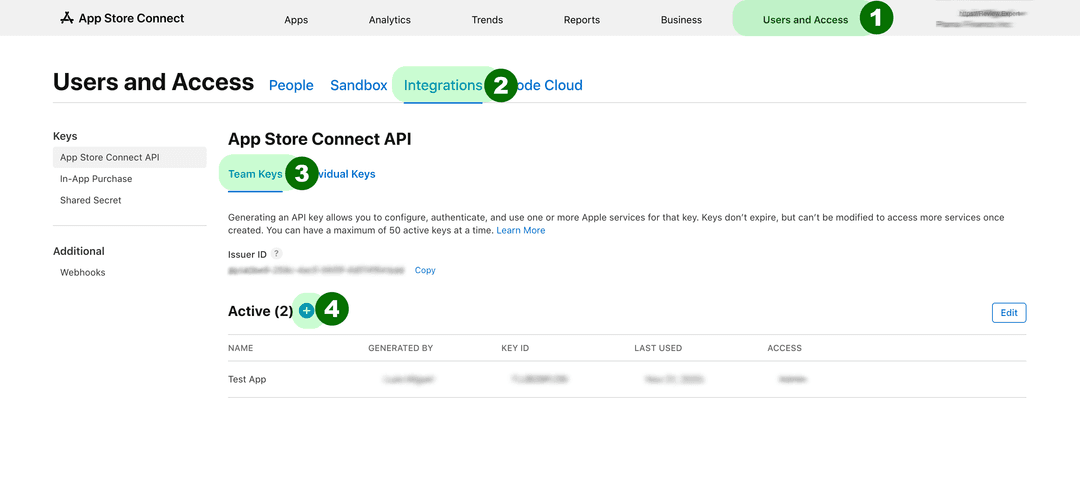This screenshot has width=1080, height=504.
Task: Follow the Learn More link
Action: click(521, 231)
